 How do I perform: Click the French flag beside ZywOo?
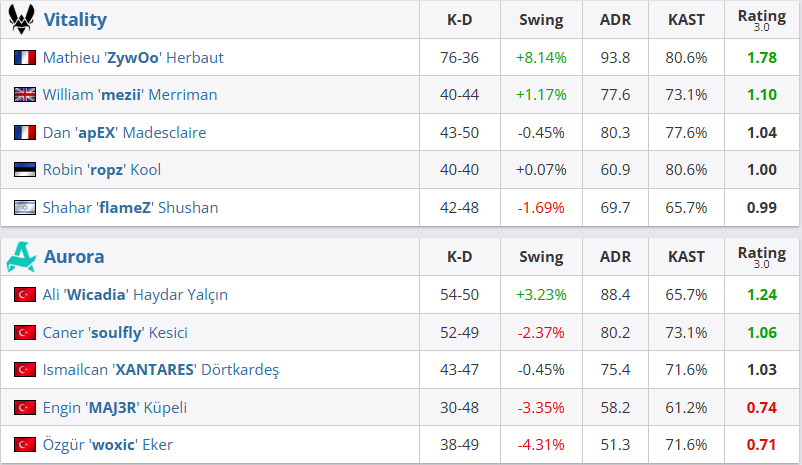coord(25,58)
